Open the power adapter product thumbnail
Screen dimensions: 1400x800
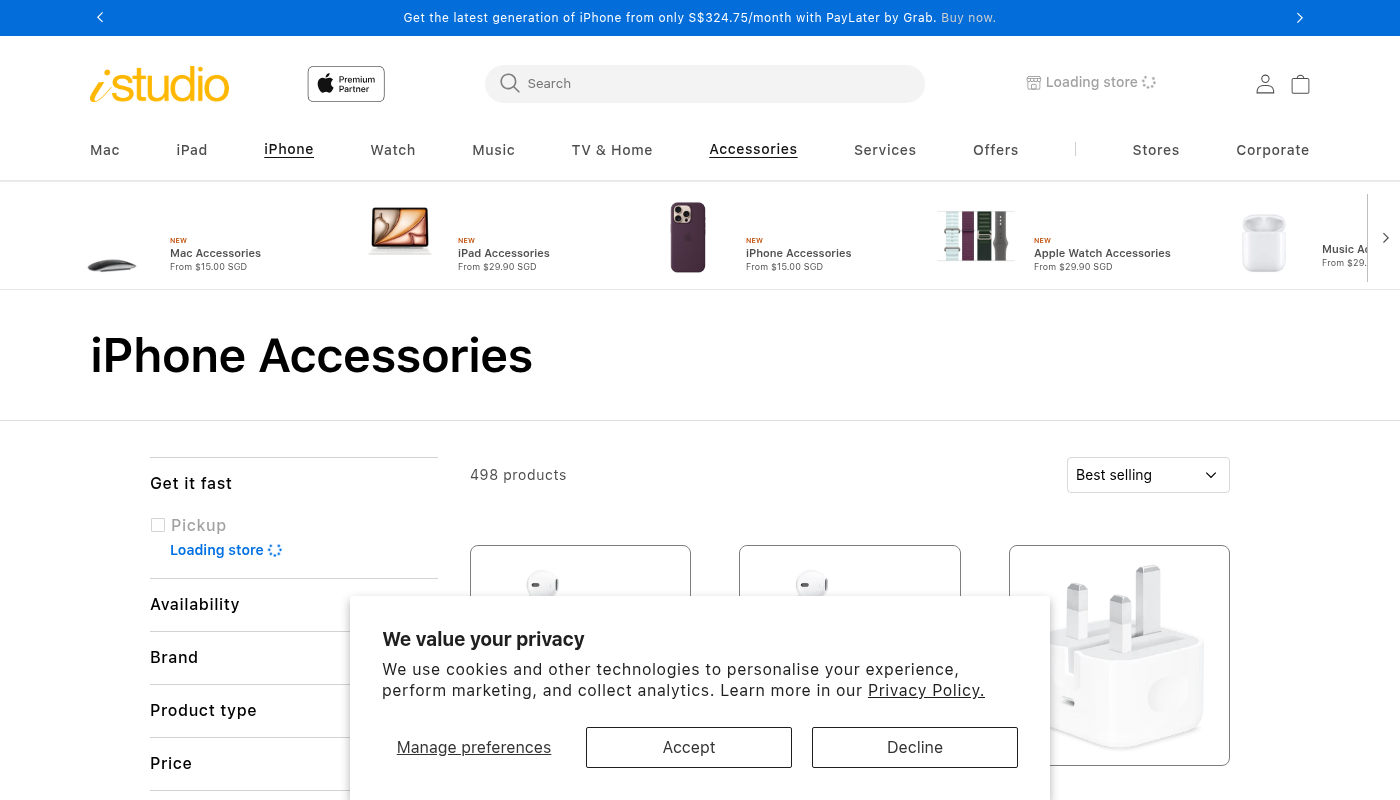tap(1119, 655)
